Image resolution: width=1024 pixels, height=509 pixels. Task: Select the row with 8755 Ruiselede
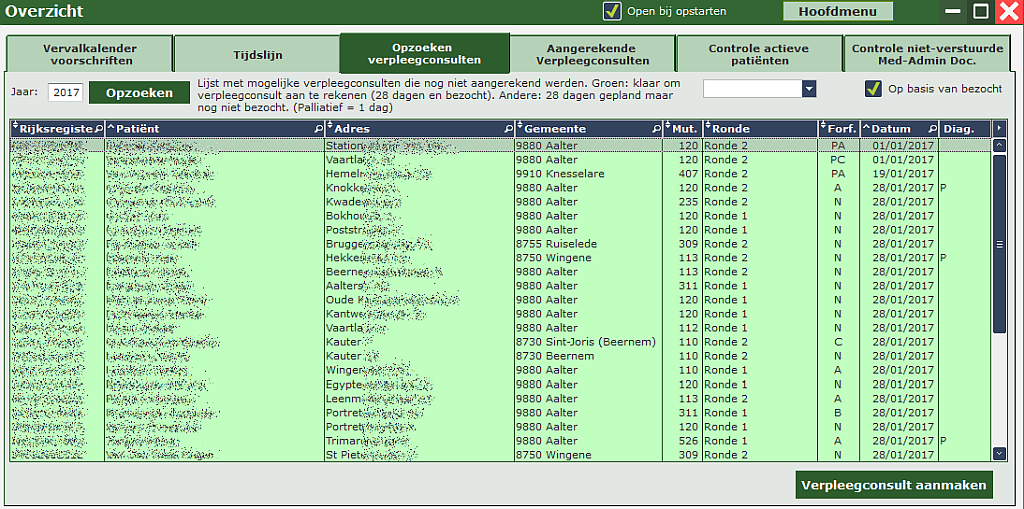pyautogui.click(x=500, y=244)
